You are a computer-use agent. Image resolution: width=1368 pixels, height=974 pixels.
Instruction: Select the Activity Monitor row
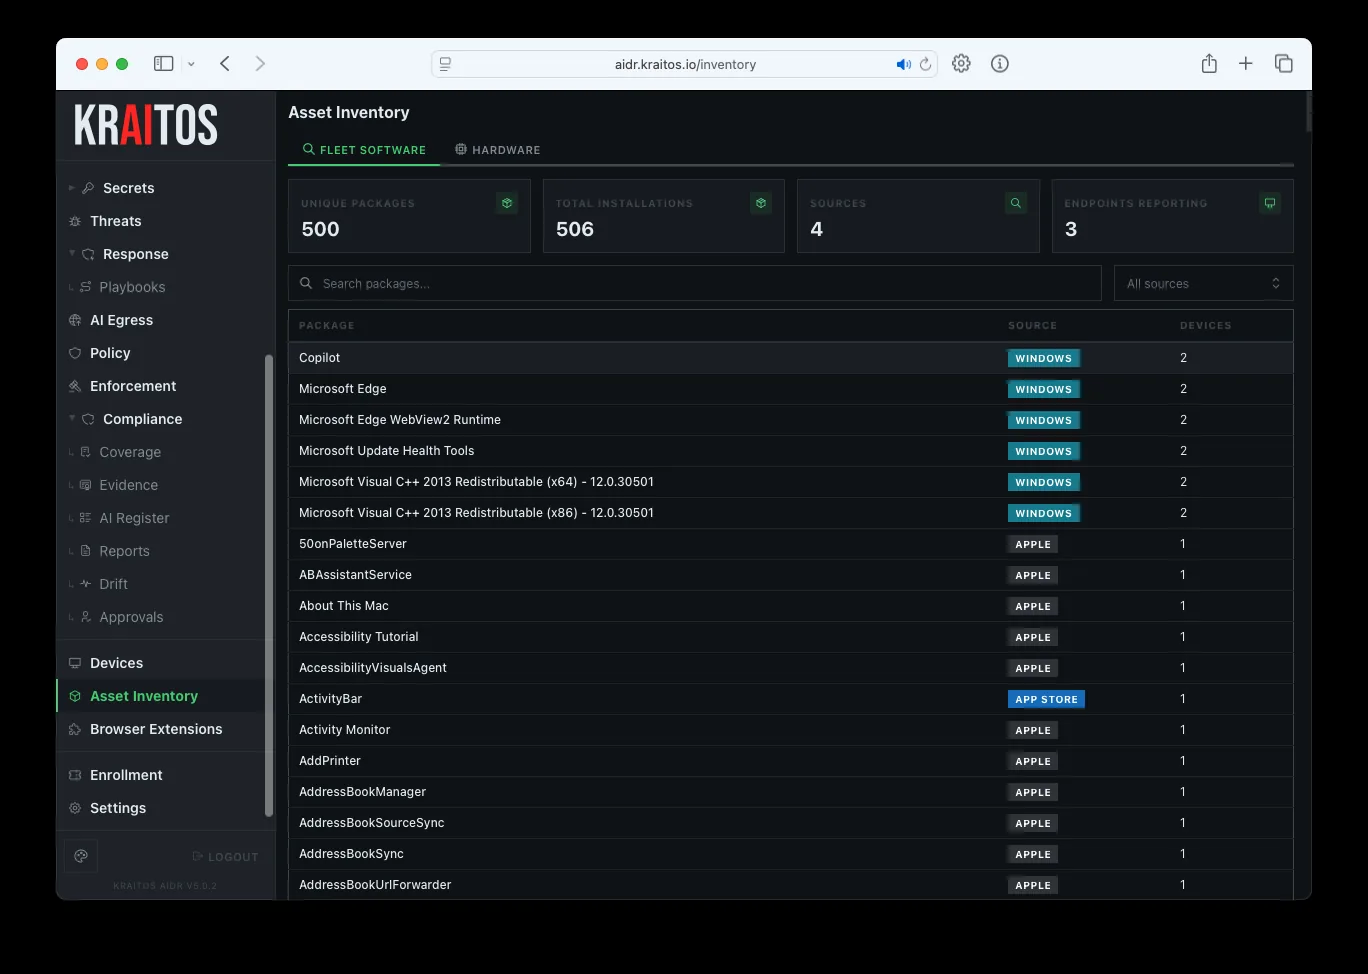[x=790, y=730]
